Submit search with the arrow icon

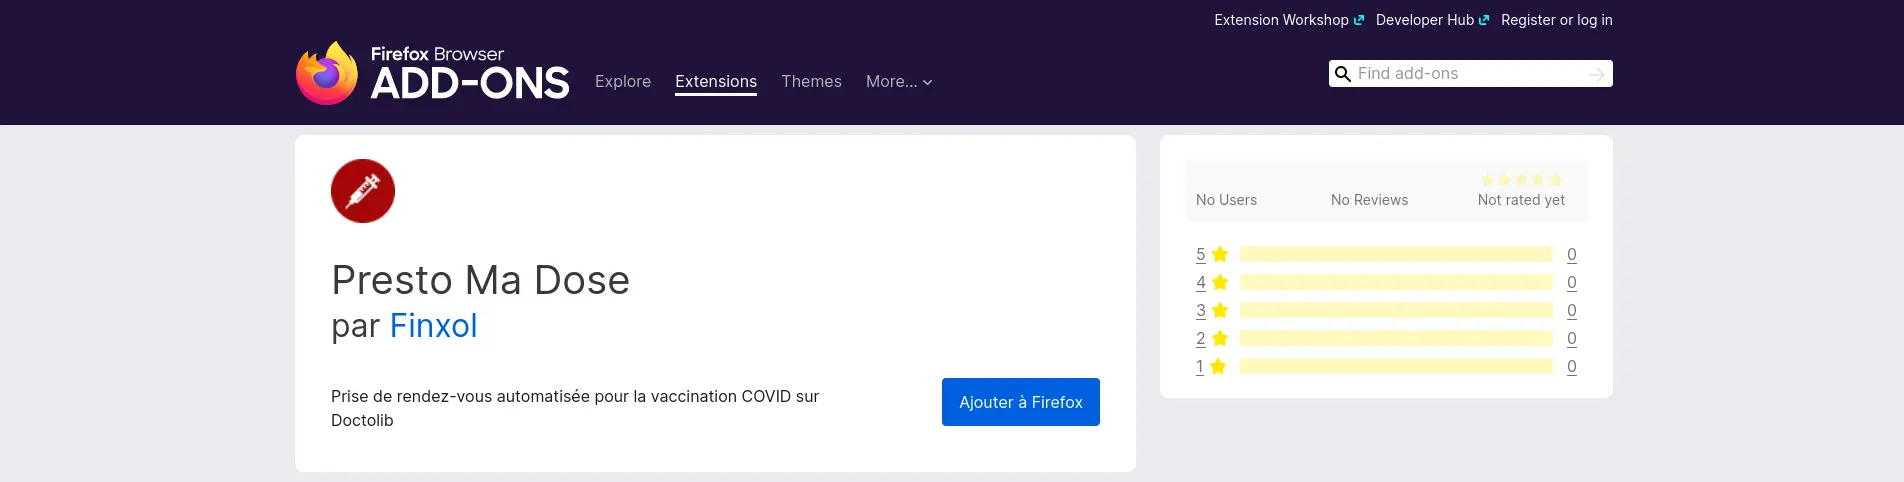(x=1597, y=74)
